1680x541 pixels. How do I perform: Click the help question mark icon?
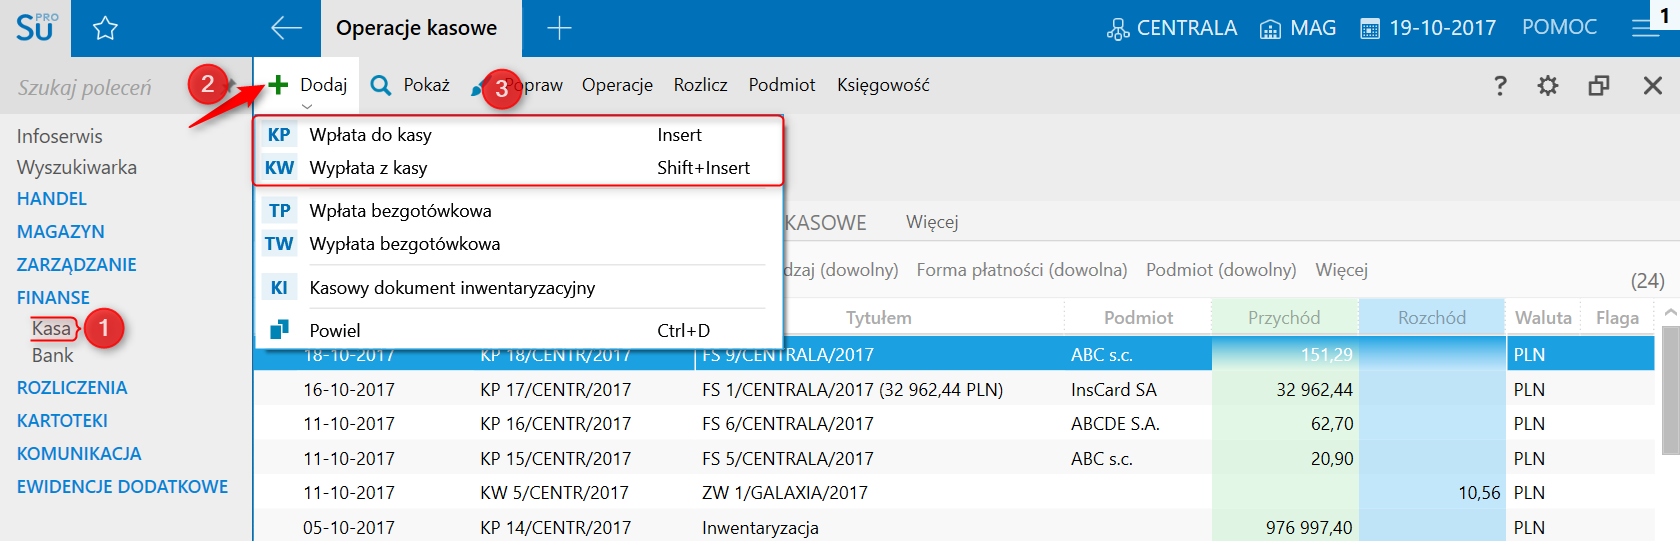point(1499,86)
